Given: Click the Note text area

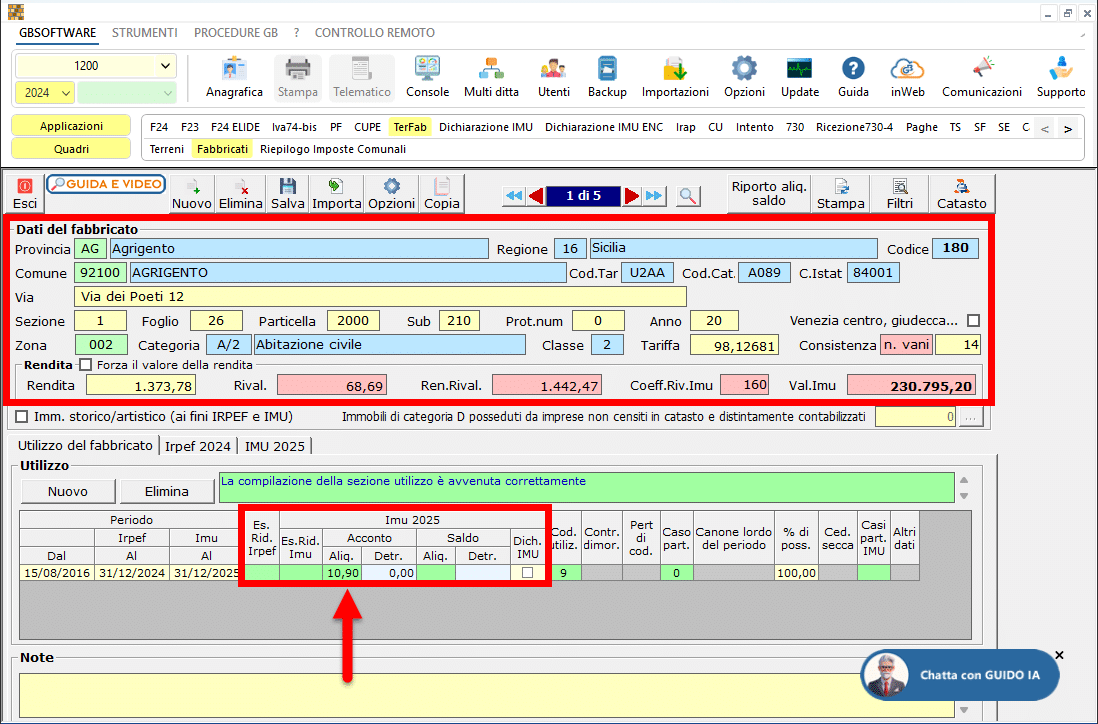Looking at the screenshot, I should click(487, 694).
